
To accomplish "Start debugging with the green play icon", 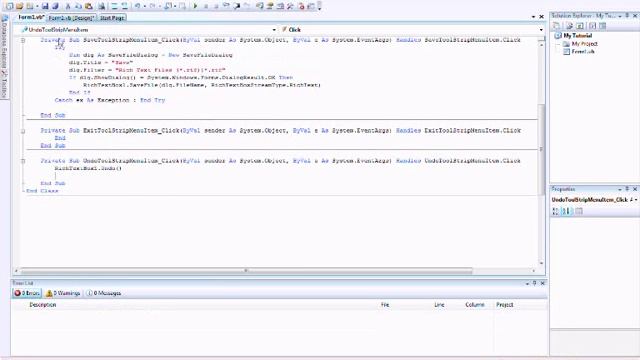I will coord(195,6).
